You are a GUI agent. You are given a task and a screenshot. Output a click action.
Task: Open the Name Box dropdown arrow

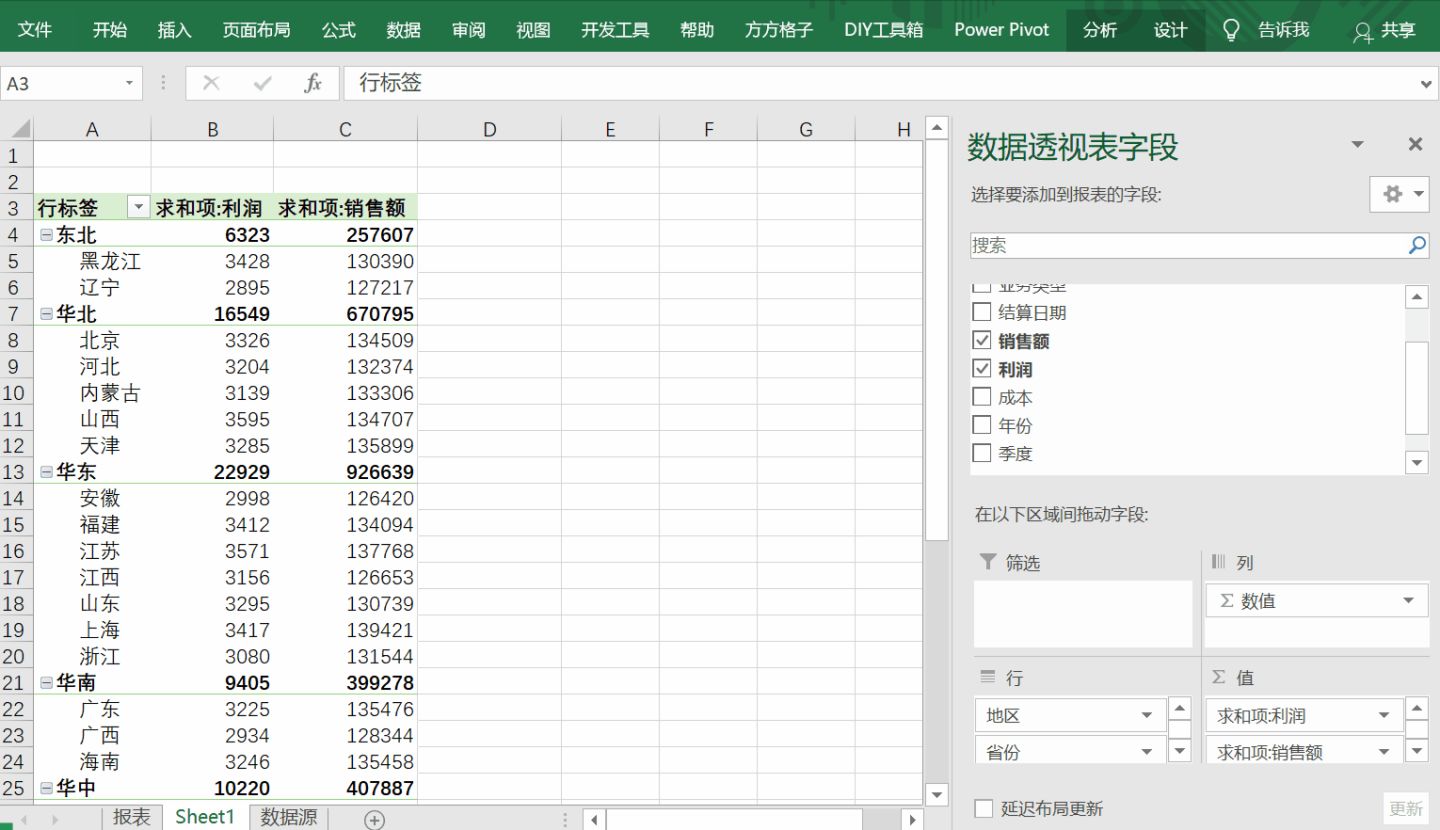click(129, 84)
